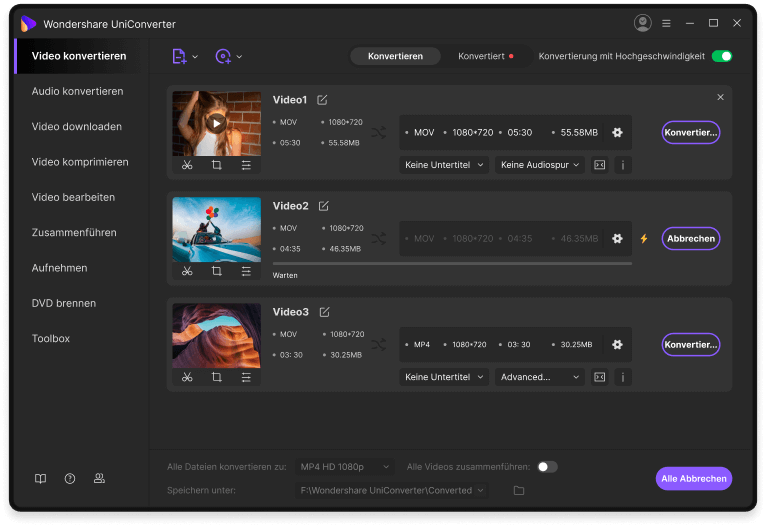
Task: Expand Keine Untertitel dropdown for Video1
Action: (x=444, y=165)
